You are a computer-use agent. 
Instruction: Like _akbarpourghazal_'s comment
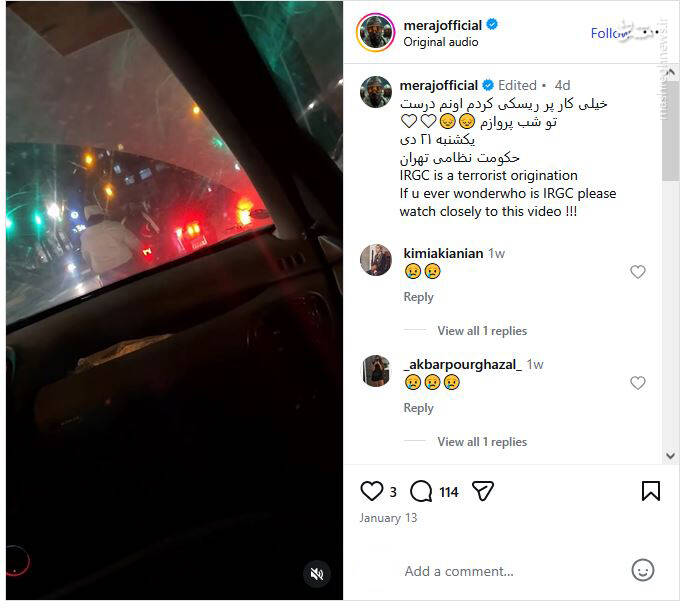point(638,383)
